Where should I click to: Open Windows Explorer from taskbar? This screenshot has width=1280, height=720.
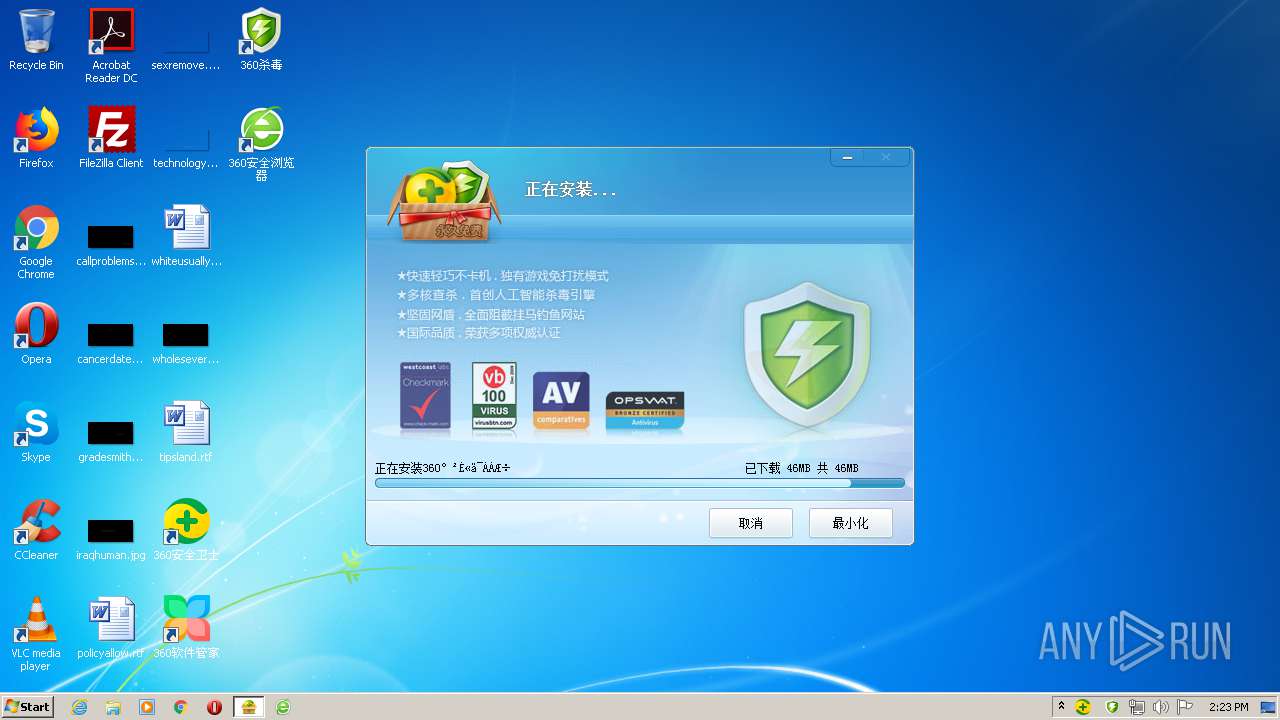[x=113, y=707]
